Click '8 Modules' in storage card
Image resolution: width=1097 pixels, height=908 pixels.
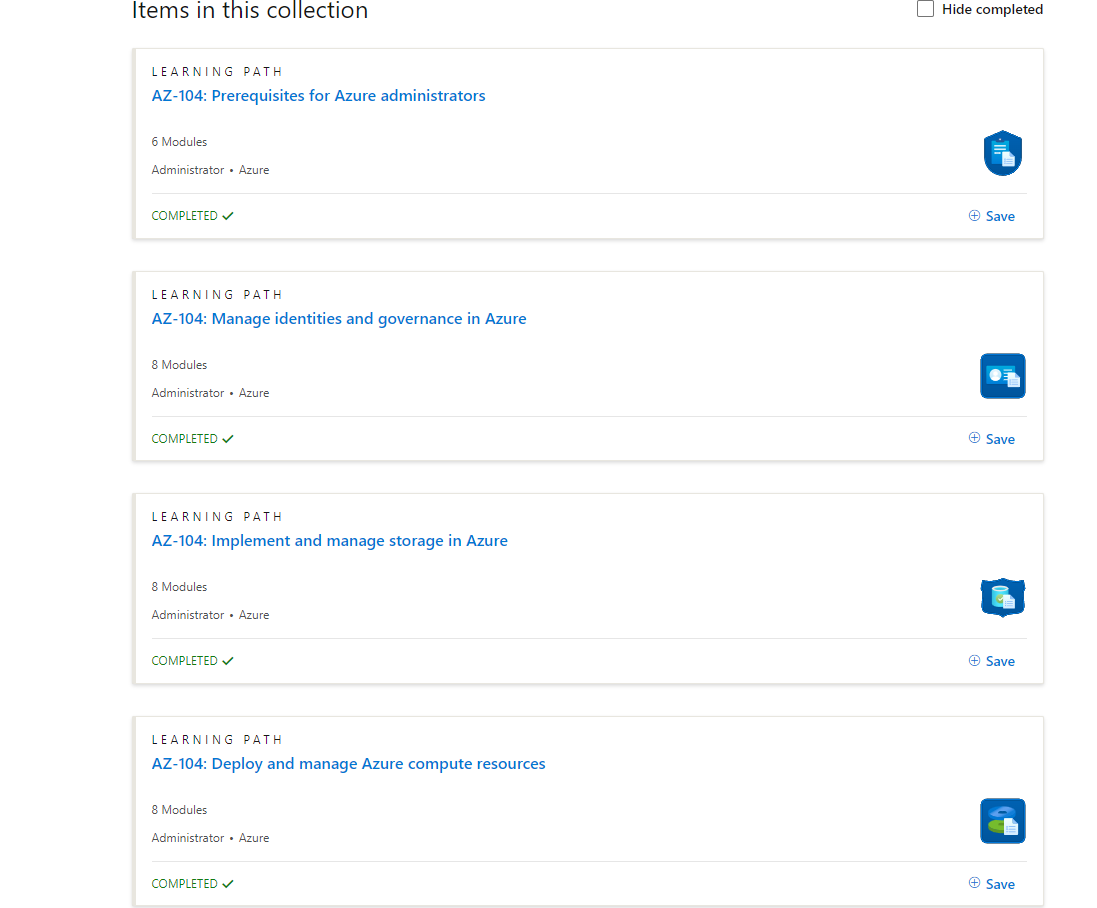point(179,587)
